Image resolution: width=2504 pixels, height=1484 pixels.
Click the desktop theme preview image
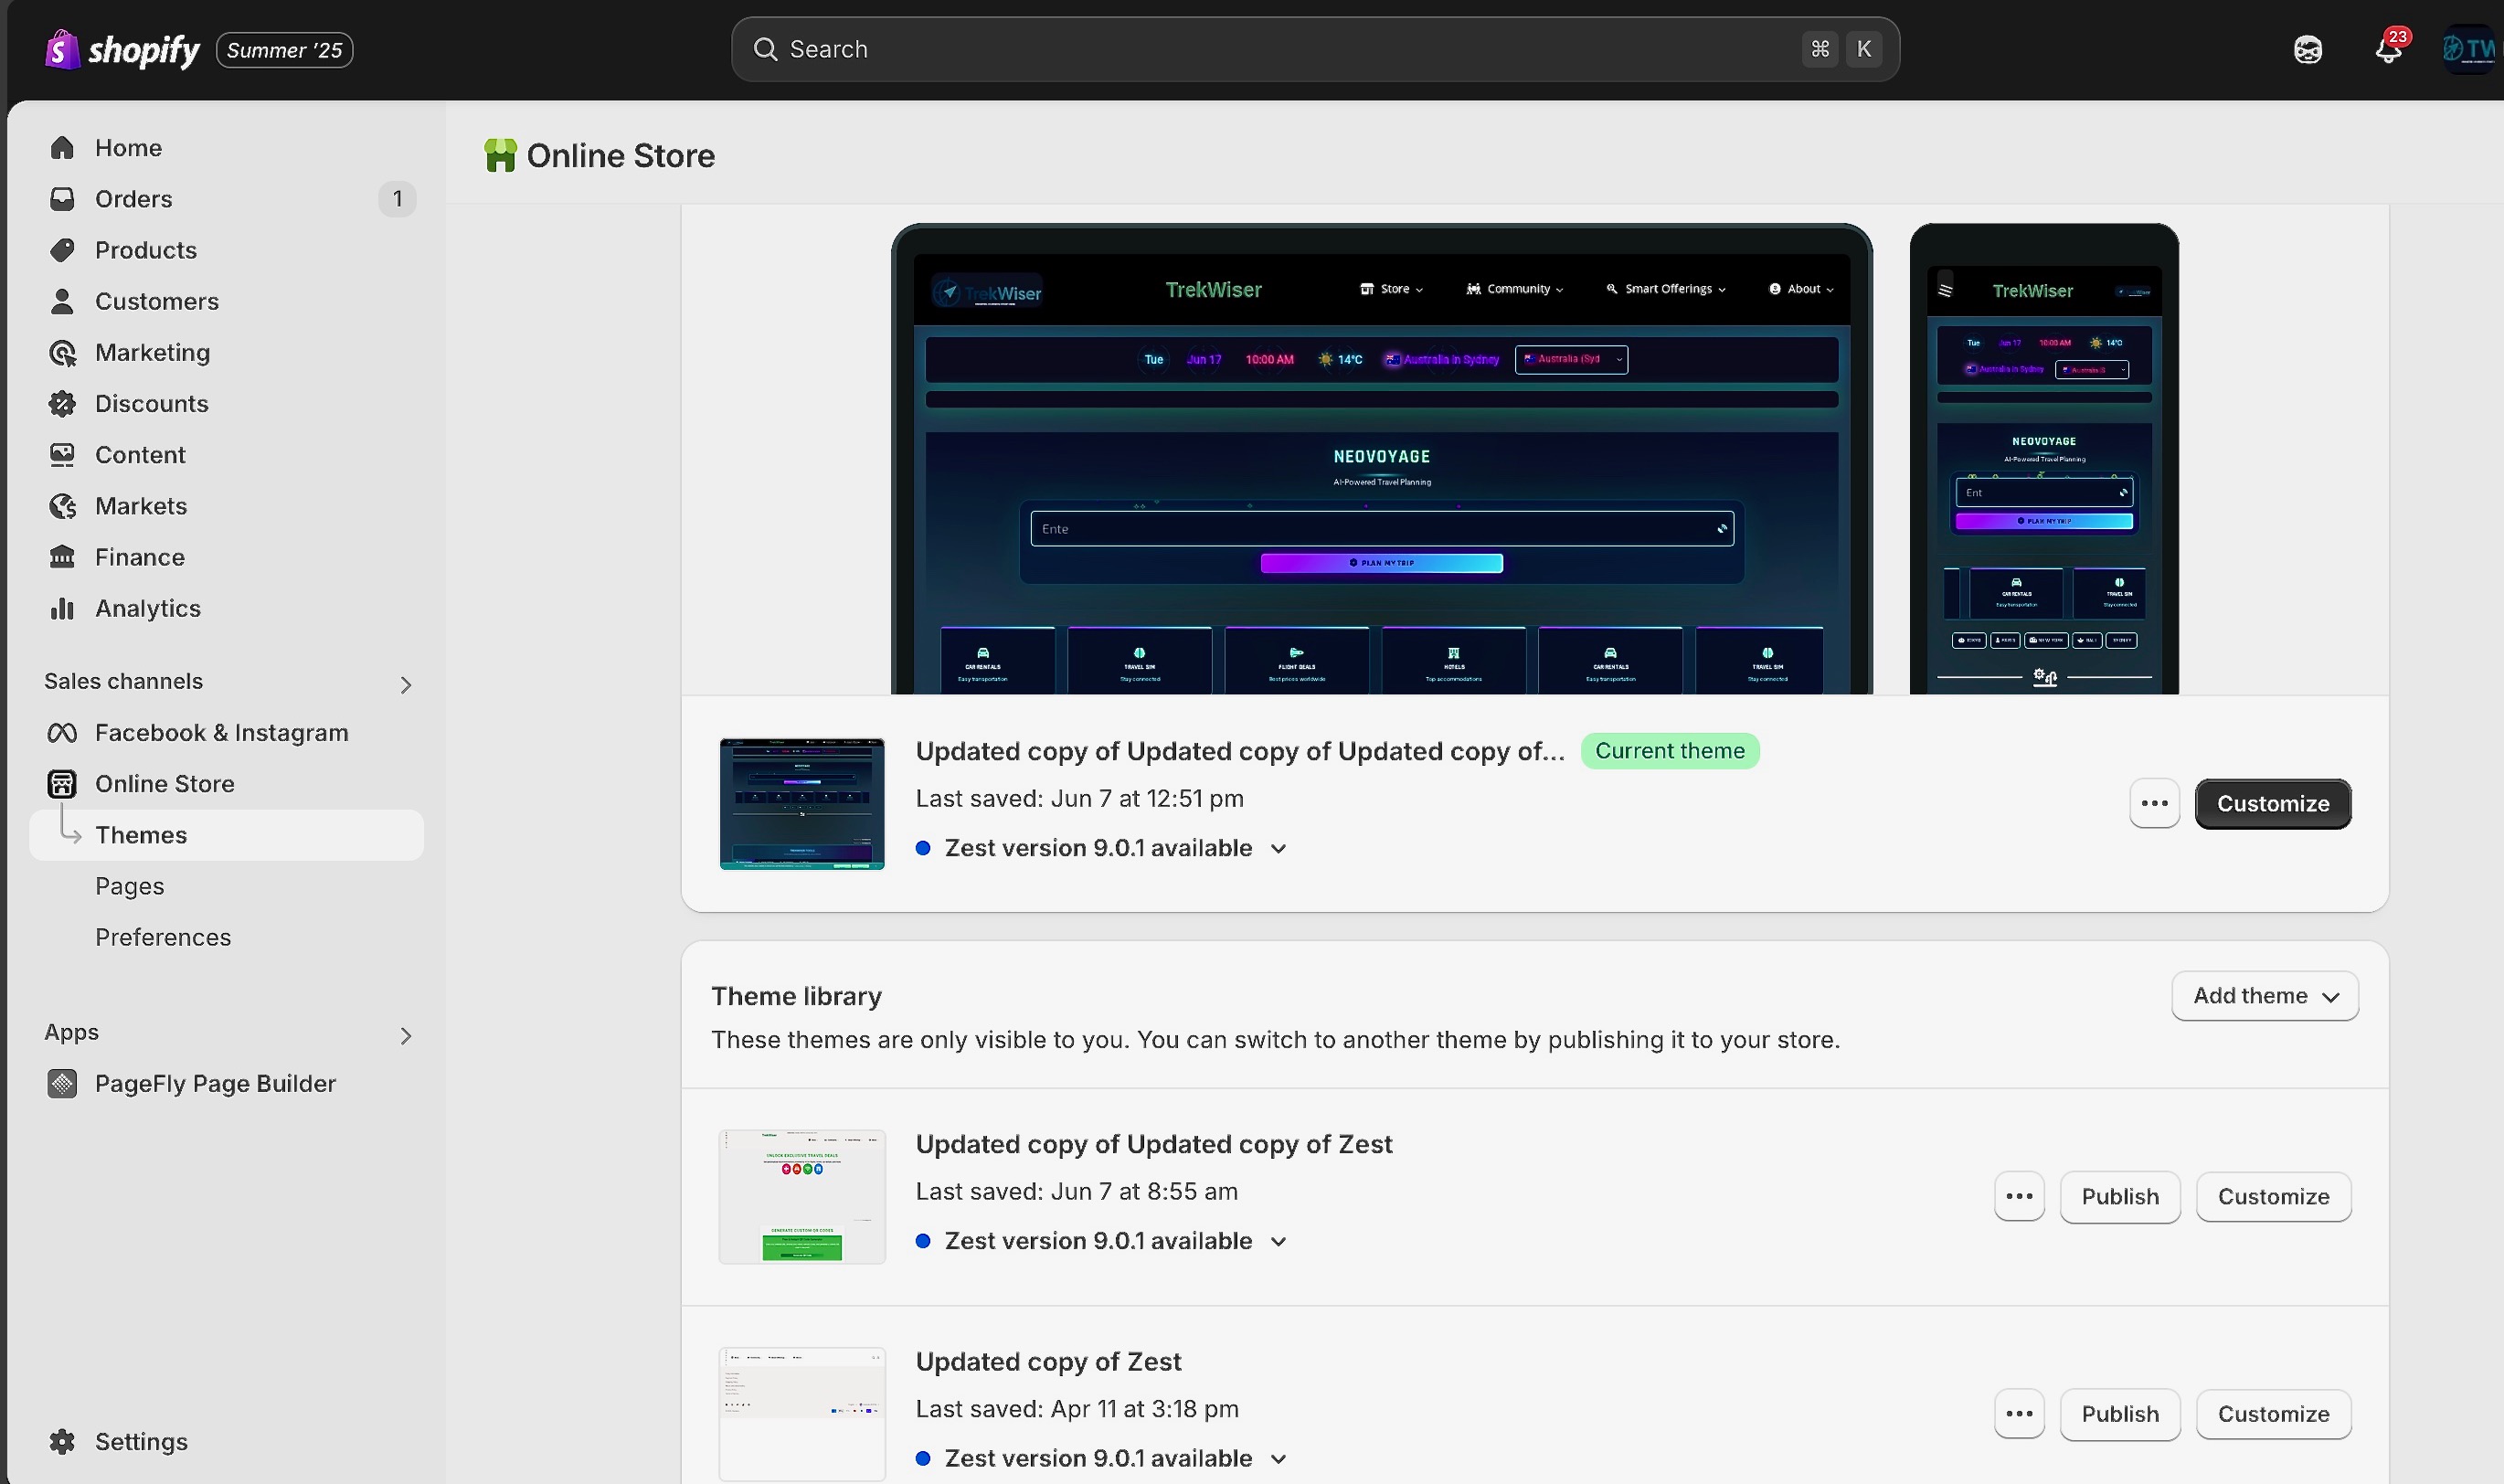pos(1381,459)
